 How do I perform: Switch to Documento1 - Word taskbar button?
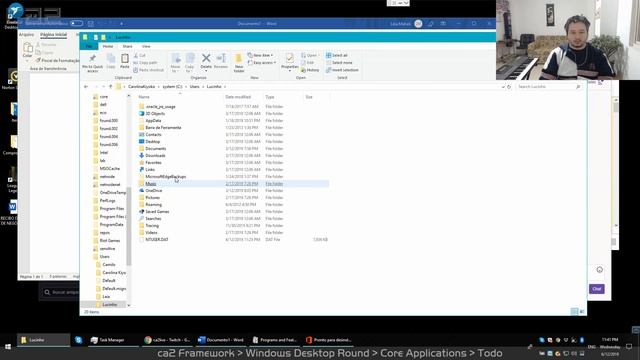pyautogui.click(x=220, y=340)
